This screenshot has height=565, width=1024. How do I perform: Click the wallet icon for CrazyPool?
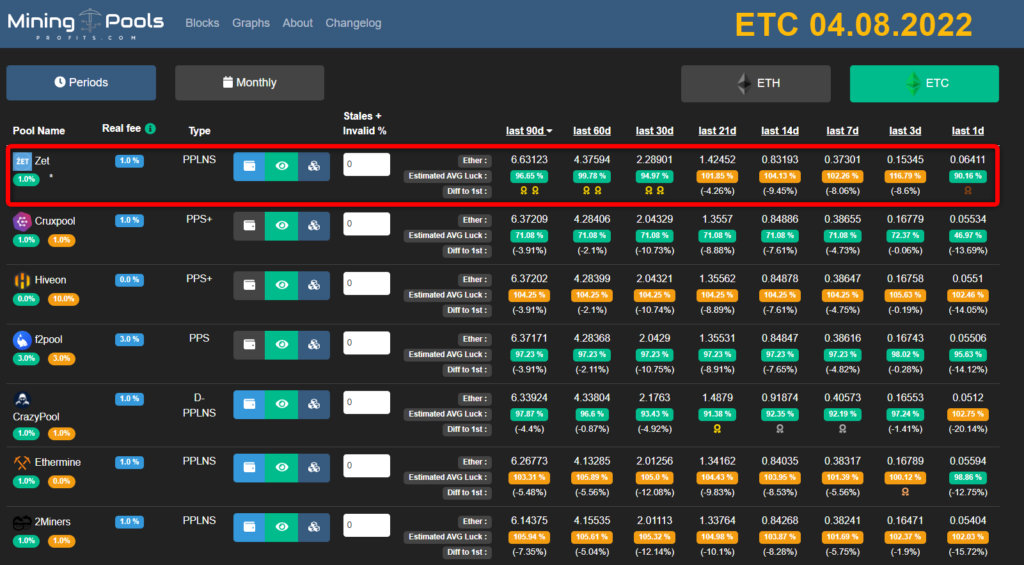coord(249,404)
